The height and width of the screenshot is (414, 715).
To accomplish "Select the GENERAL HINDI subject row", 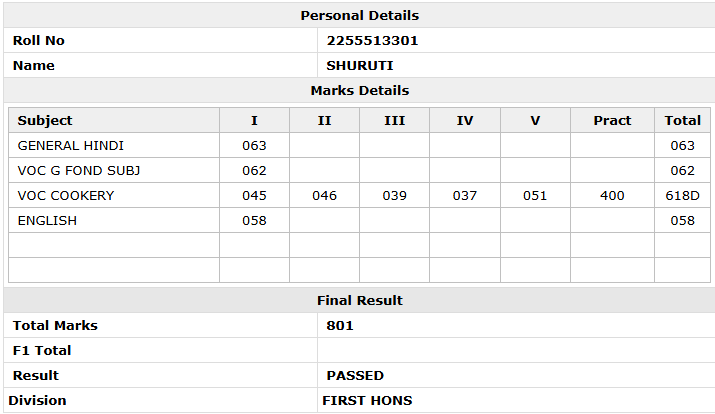I will coord(359,145).
